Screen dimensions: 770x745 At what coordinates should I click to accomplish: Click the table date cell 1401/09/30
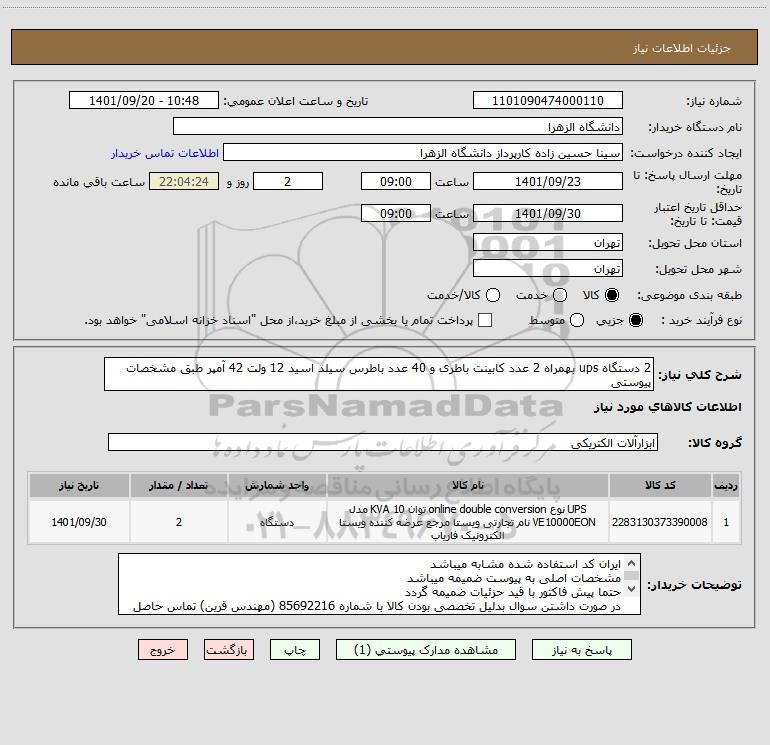tap(79, 522)
